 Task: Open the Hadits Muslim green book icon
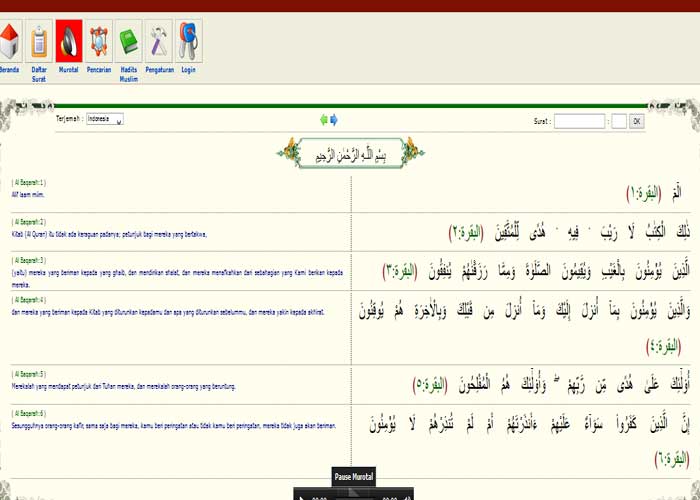[x=129, y=41]
